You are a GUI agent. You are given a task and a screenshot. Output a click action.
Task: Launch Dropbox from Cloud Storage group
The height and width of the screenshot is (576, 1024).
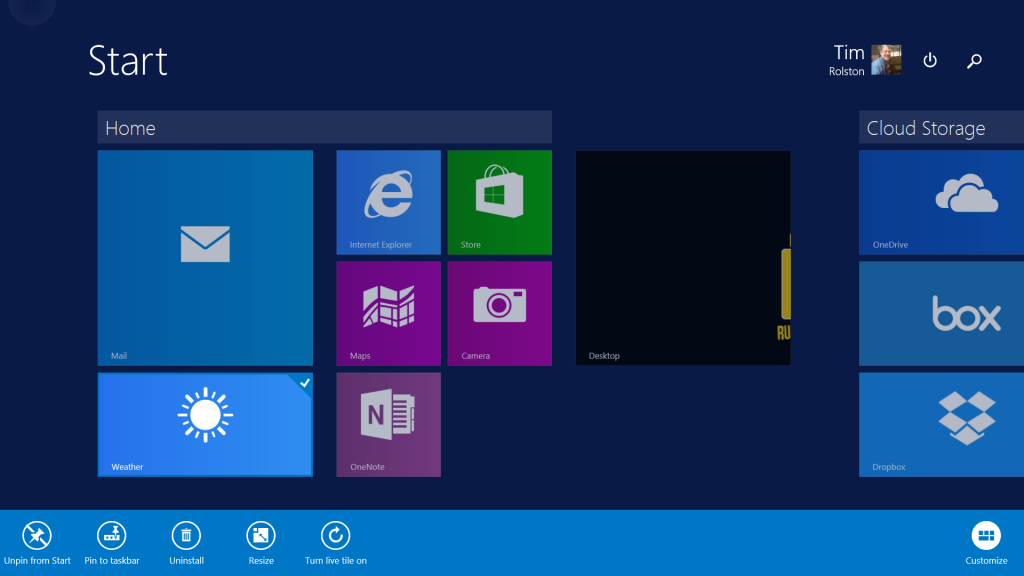940,424
